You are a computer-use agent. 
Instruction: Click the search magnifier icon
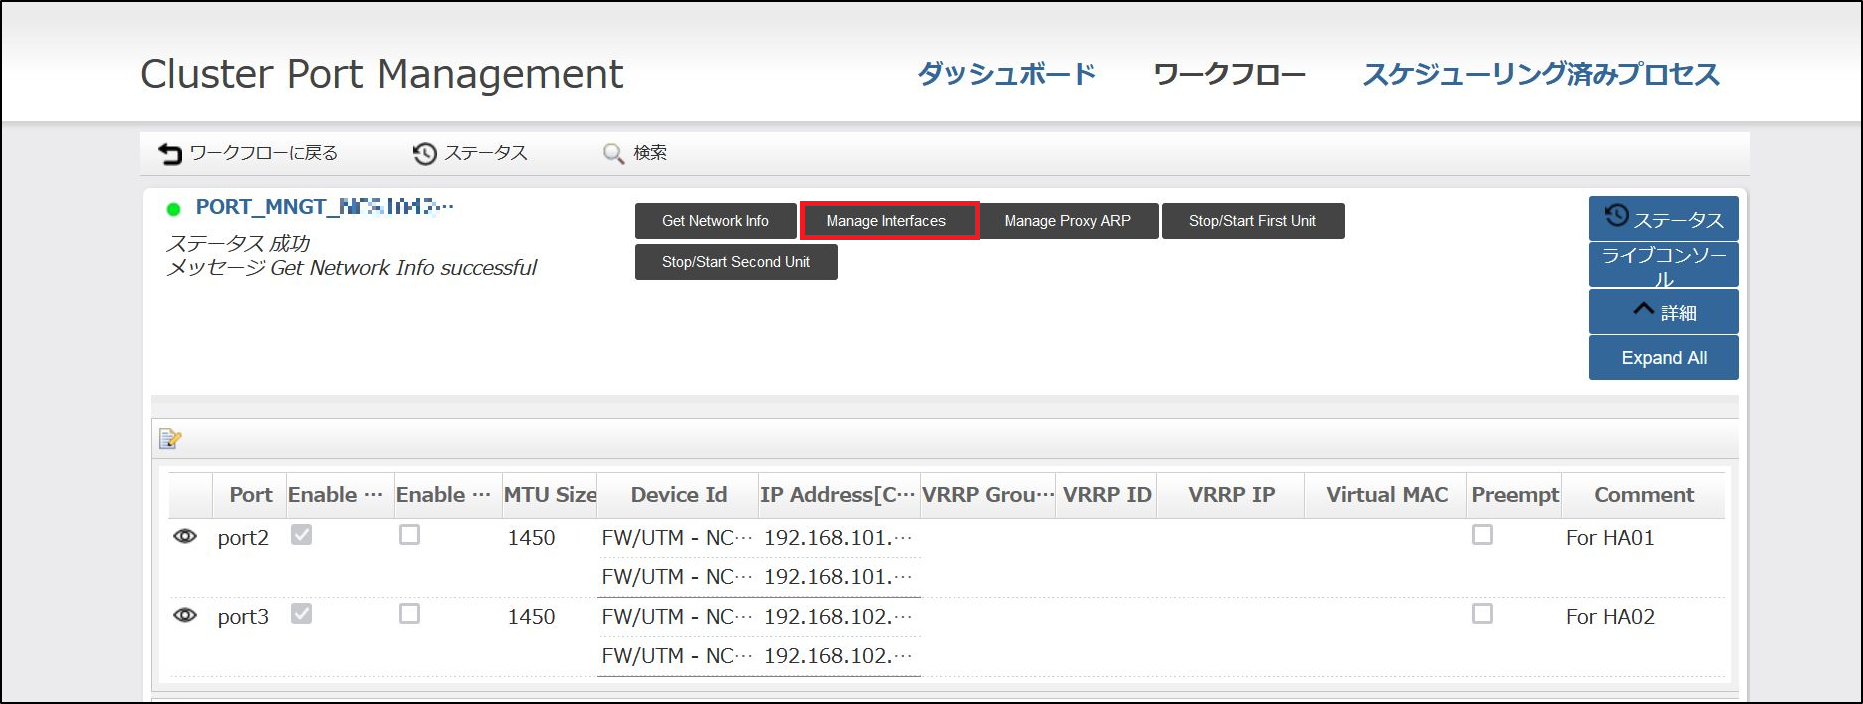613,153
